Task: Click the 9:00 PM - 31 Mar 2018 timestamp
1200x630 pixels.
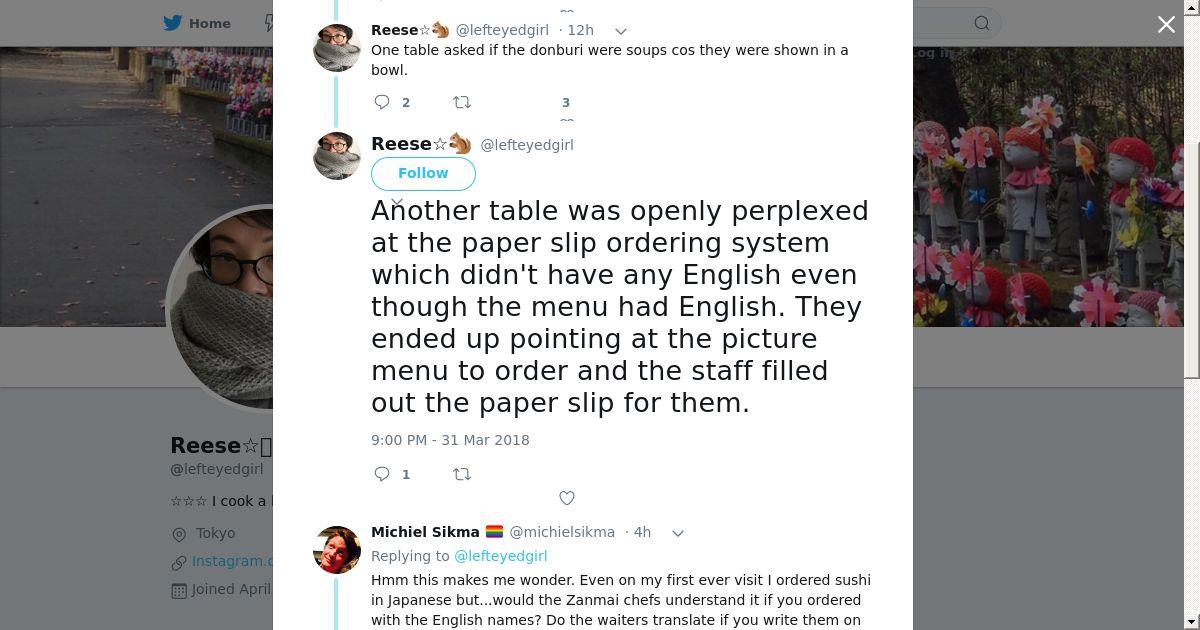Action: pyautogui.click(x=450, y=440)
